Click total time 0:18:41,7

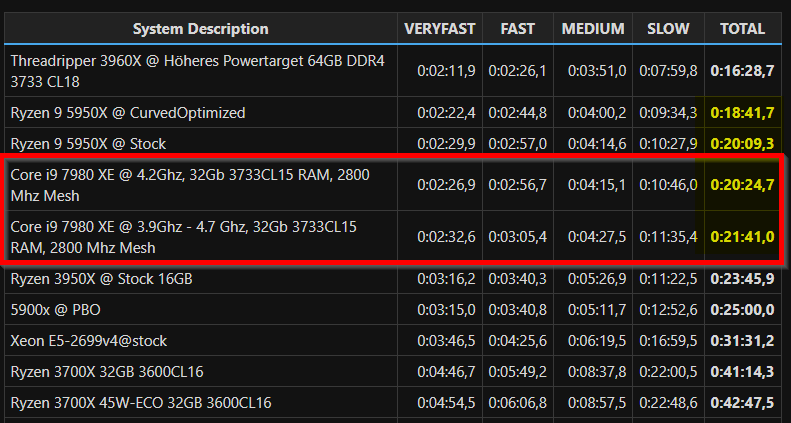(x=742, y=112)
